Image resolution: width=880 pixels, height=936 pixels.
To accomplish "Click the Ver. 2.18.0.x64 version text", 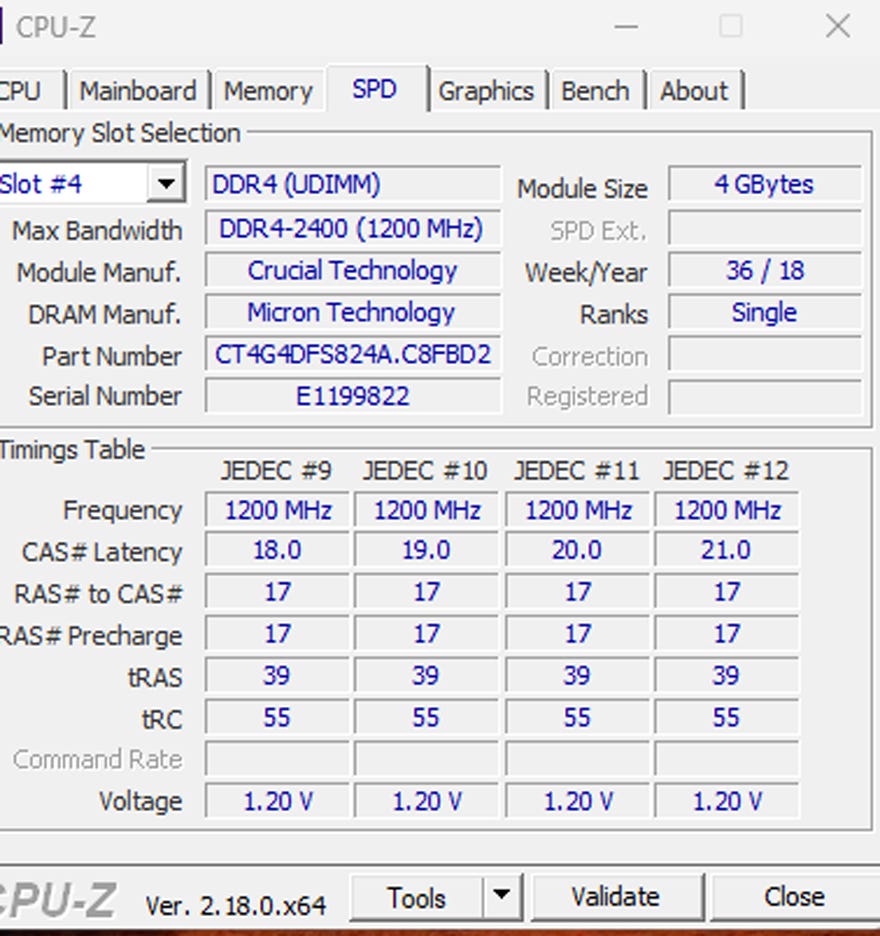I will click(236, 906).
